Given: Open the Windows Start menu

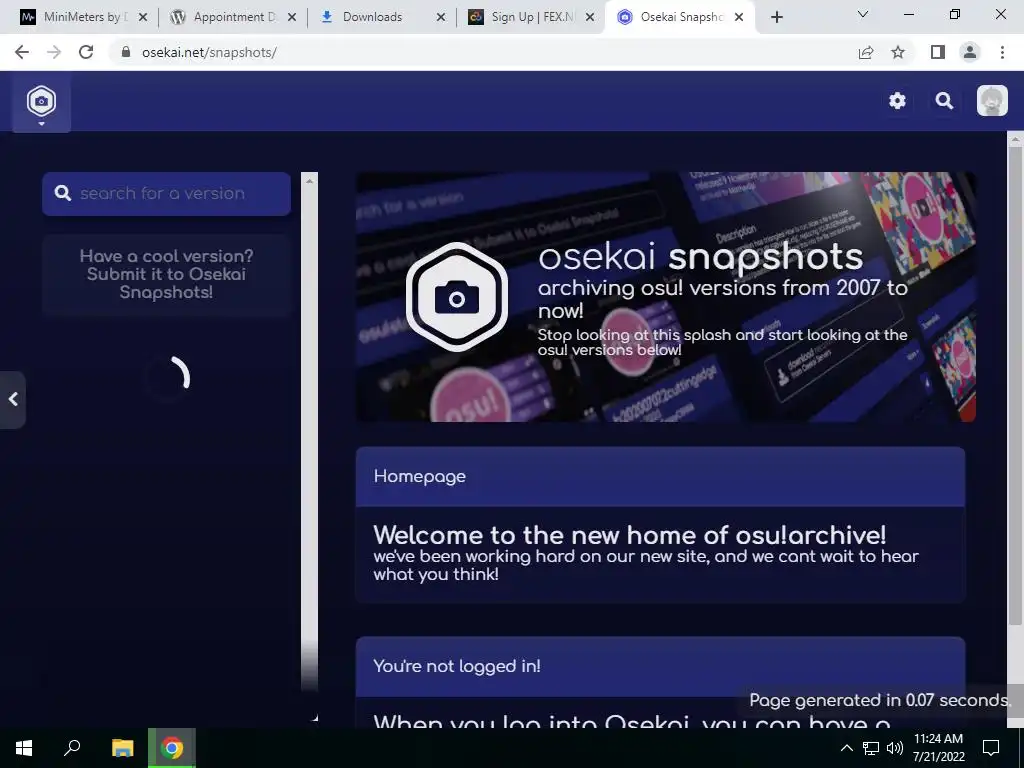Looking at the screenshot, I should coord(24,748).
